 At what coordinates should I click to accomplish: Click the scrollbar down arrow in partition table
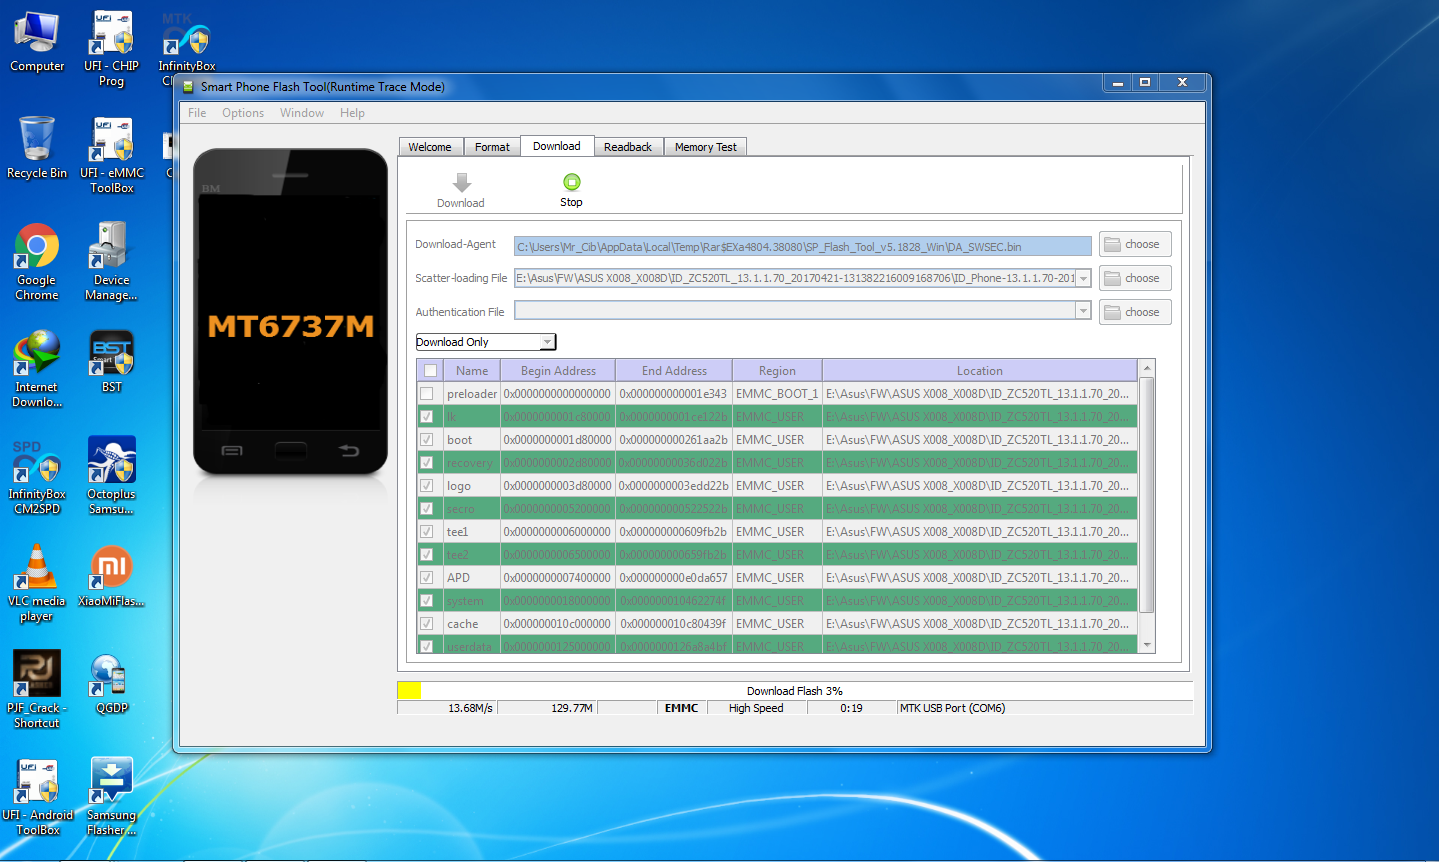(x=1147, y=645)
